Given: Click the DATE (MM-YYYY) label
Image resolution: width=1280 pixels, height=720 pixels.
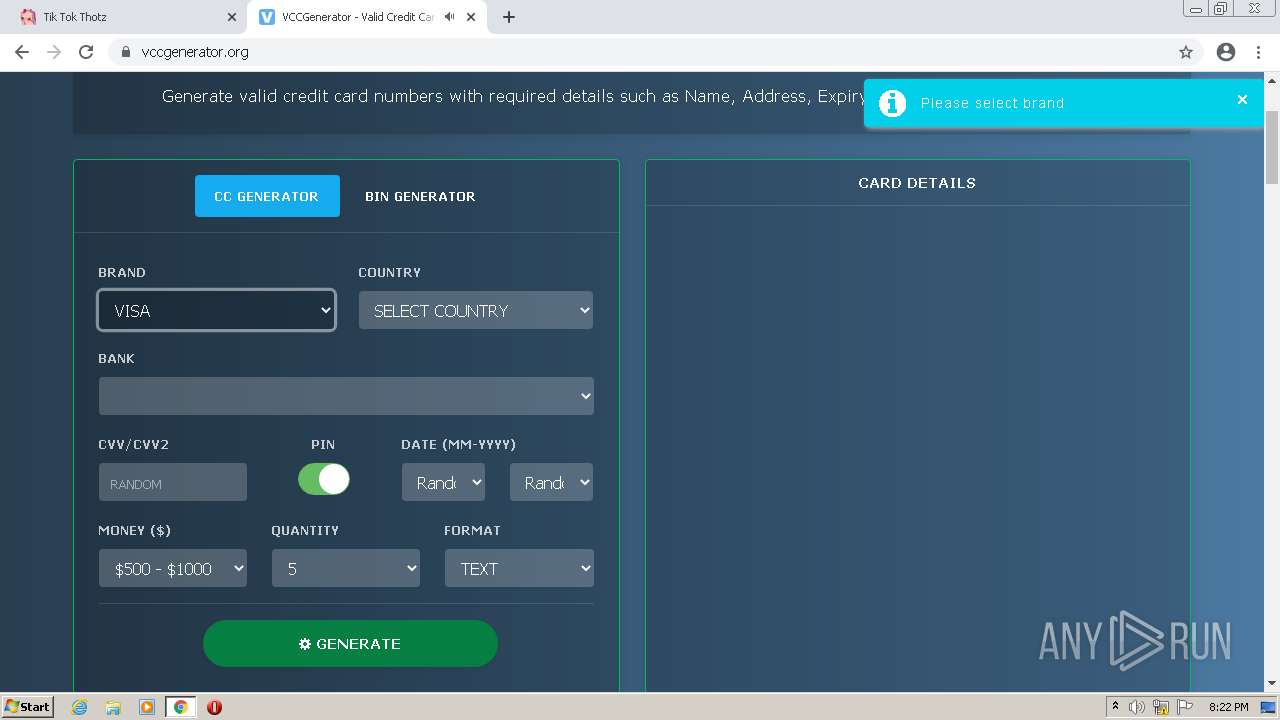Looking at the screenshot, I should 458,444.
